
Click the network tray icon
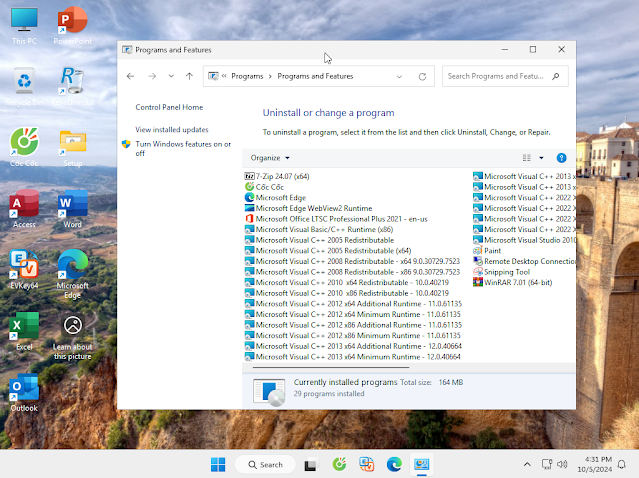click(547, 464)
